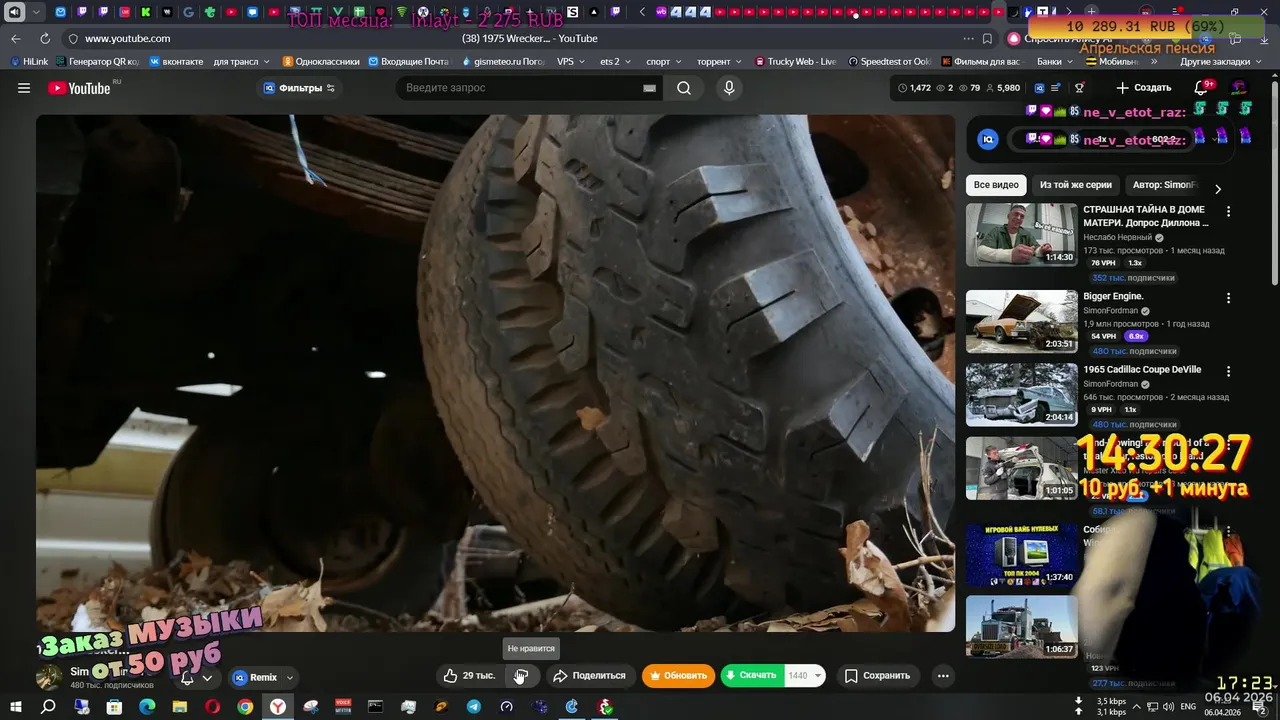Screen dimensions: 1280x720
Task: Like the video with thumbs-up 29 тыс.
Action: point(469,676)
